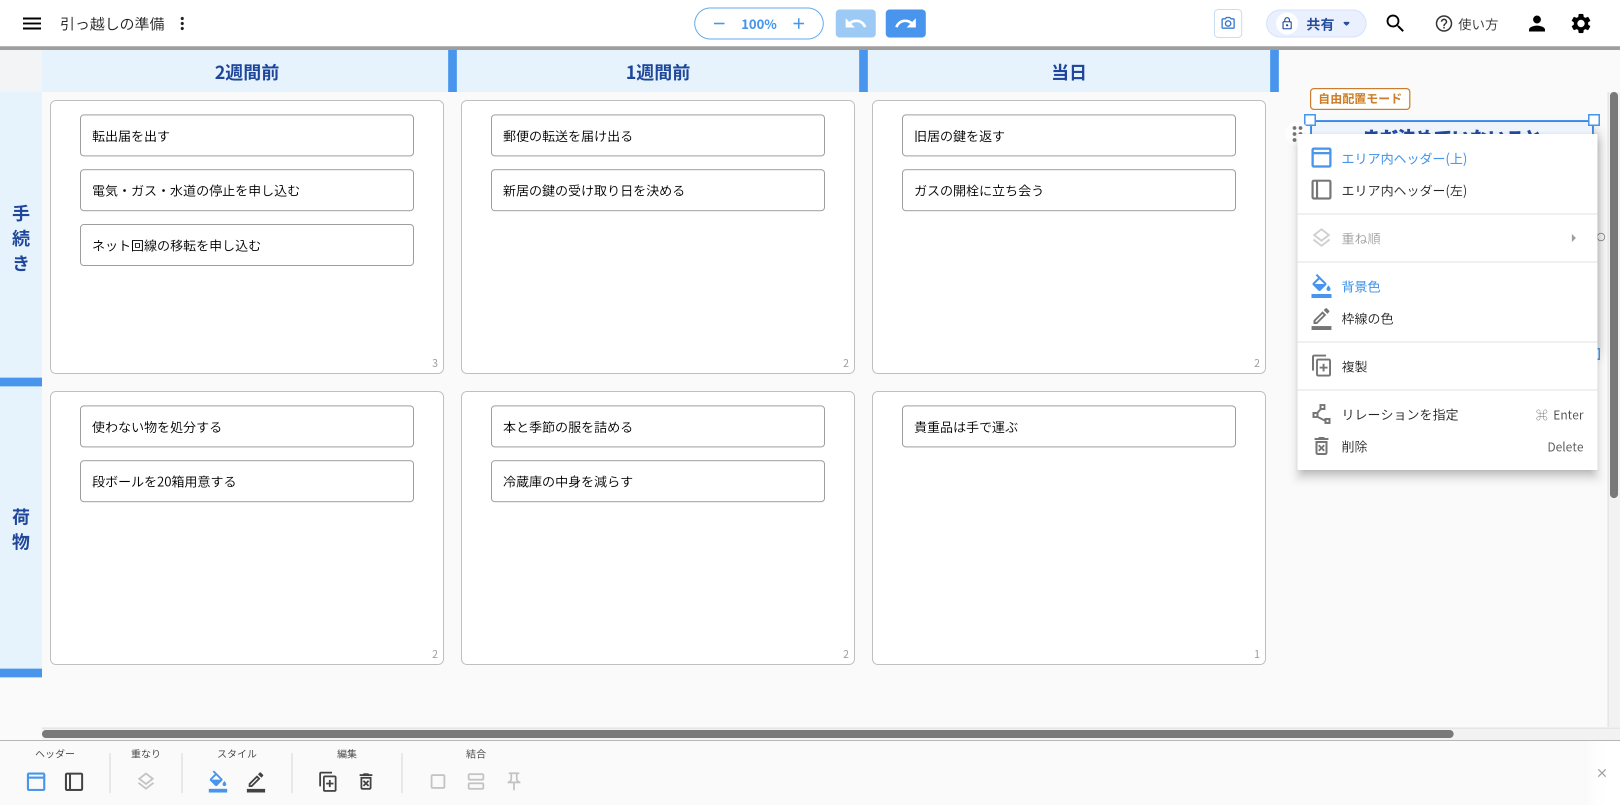Toggle left header icon in bottom toolbar
This screenshot has width=1620, height=805.
pos(74,782)
